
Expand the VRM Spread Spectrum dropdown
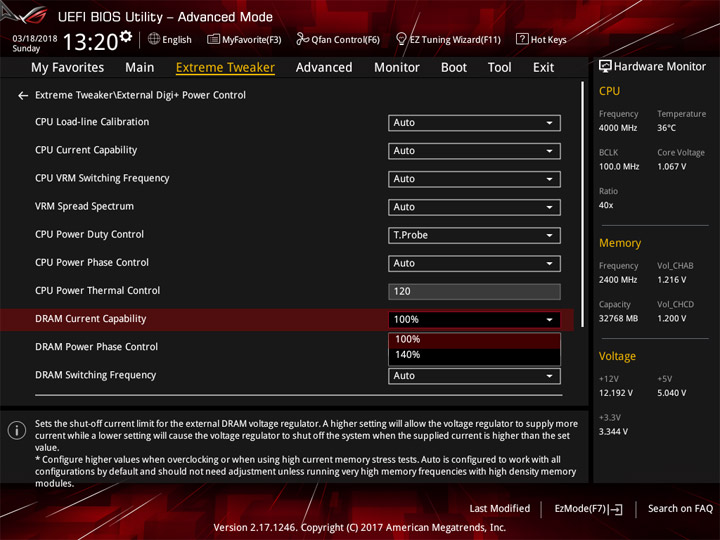click(474, 207)
